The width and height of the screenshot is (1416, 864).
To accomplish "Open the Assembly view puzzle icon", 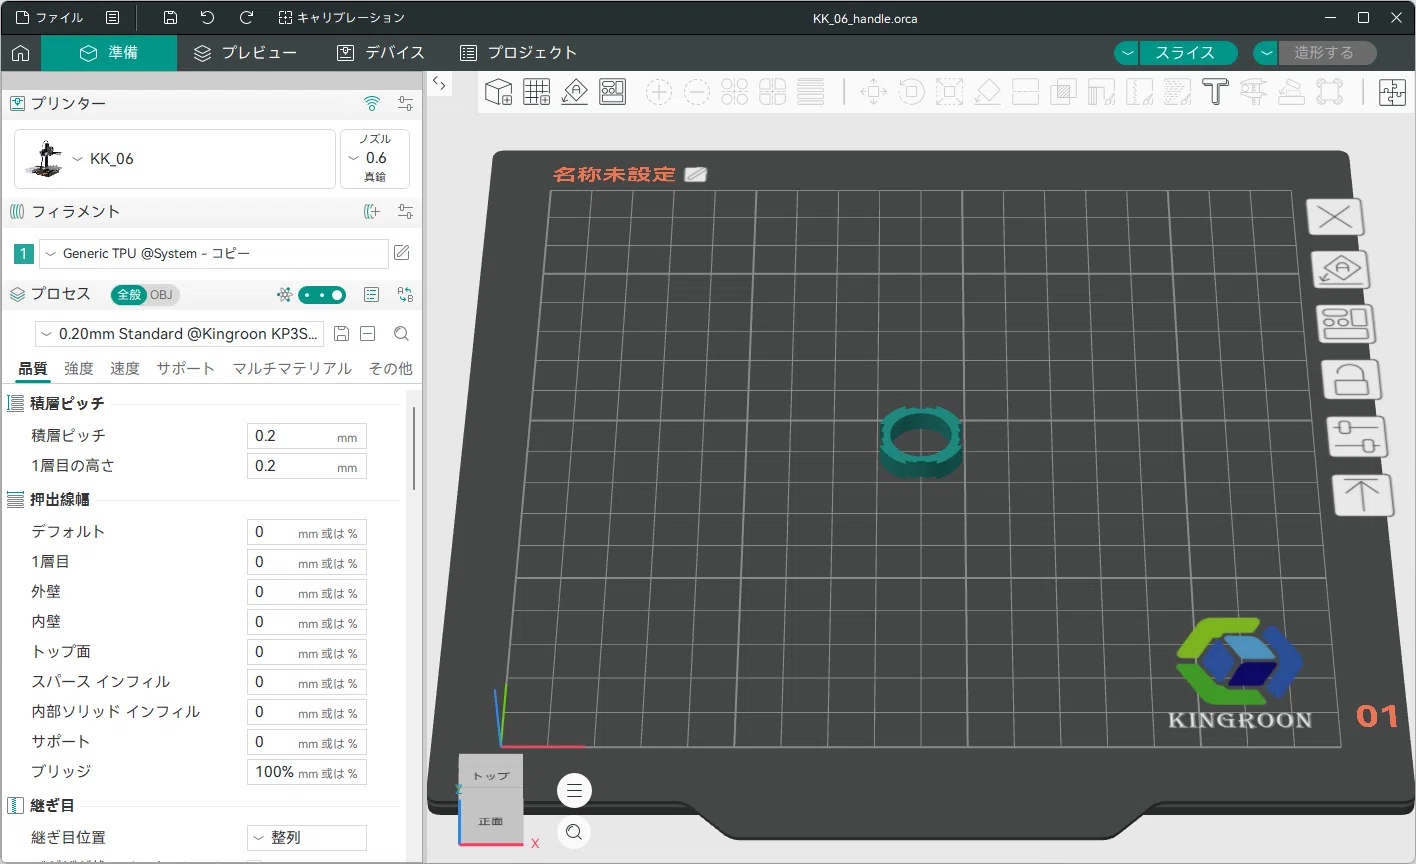I will point(1392,92).
